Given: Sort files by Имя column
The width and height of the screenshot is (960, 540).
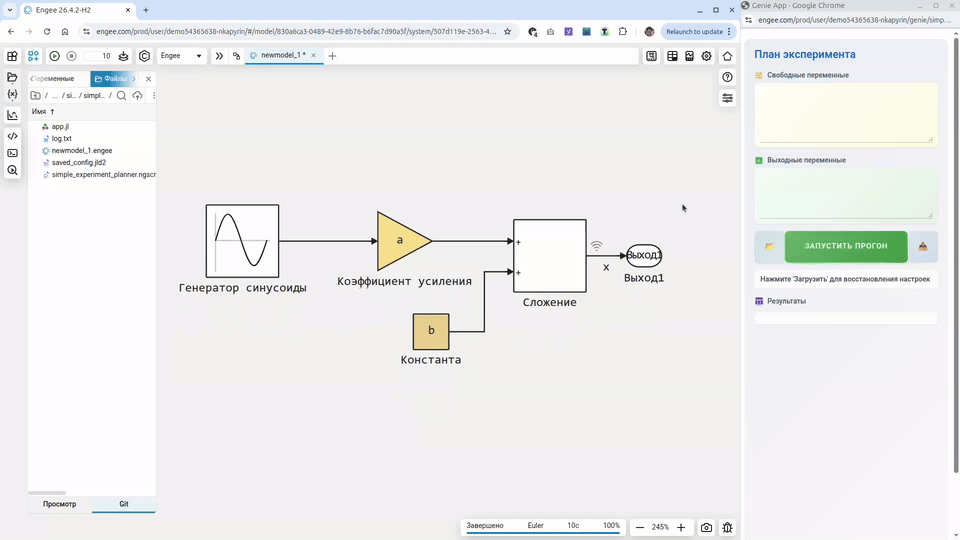Looking at the screenshot, I should [x=43, y=111].
